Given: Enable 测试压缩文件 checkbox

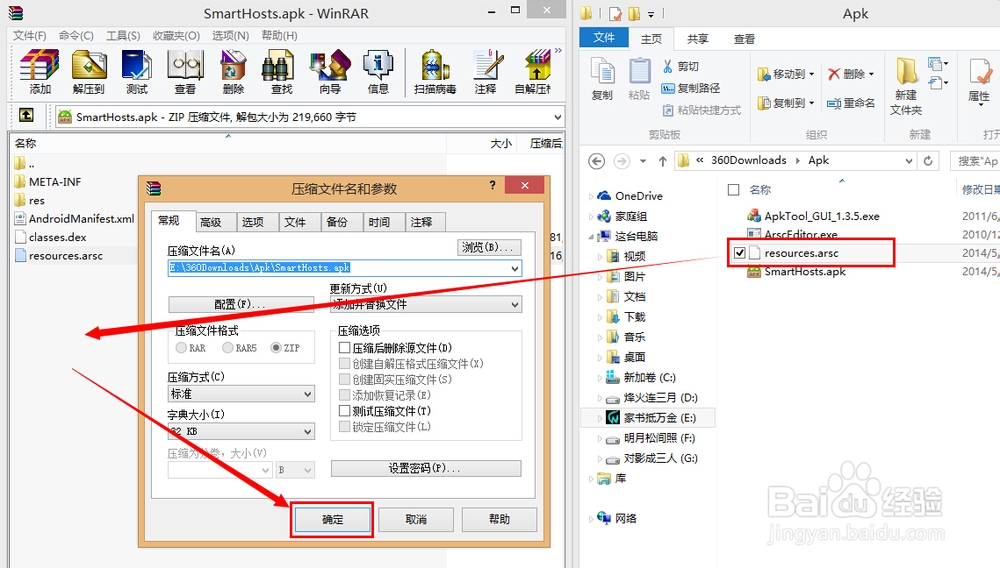Looking at the screenshot, I should click(344, 411).
